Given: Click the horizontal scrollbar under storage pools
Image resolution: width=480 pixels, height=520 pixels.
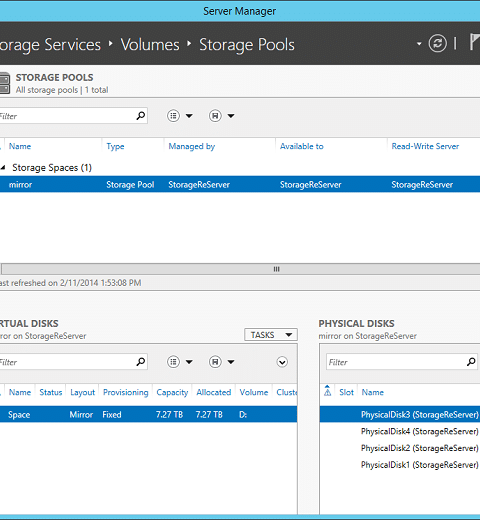Looking at the screenshot, I should coord(240,269).
